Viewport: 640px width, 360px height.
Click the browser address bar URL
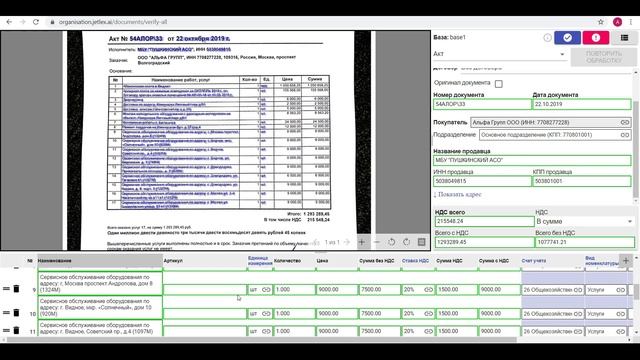(x=113, y=22)
